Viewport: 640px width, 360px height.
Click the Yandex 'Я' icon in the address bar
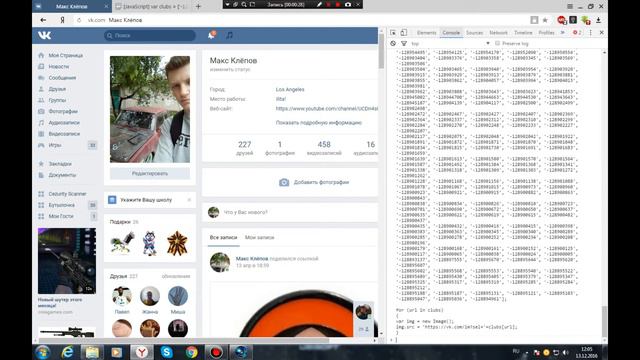62,20
